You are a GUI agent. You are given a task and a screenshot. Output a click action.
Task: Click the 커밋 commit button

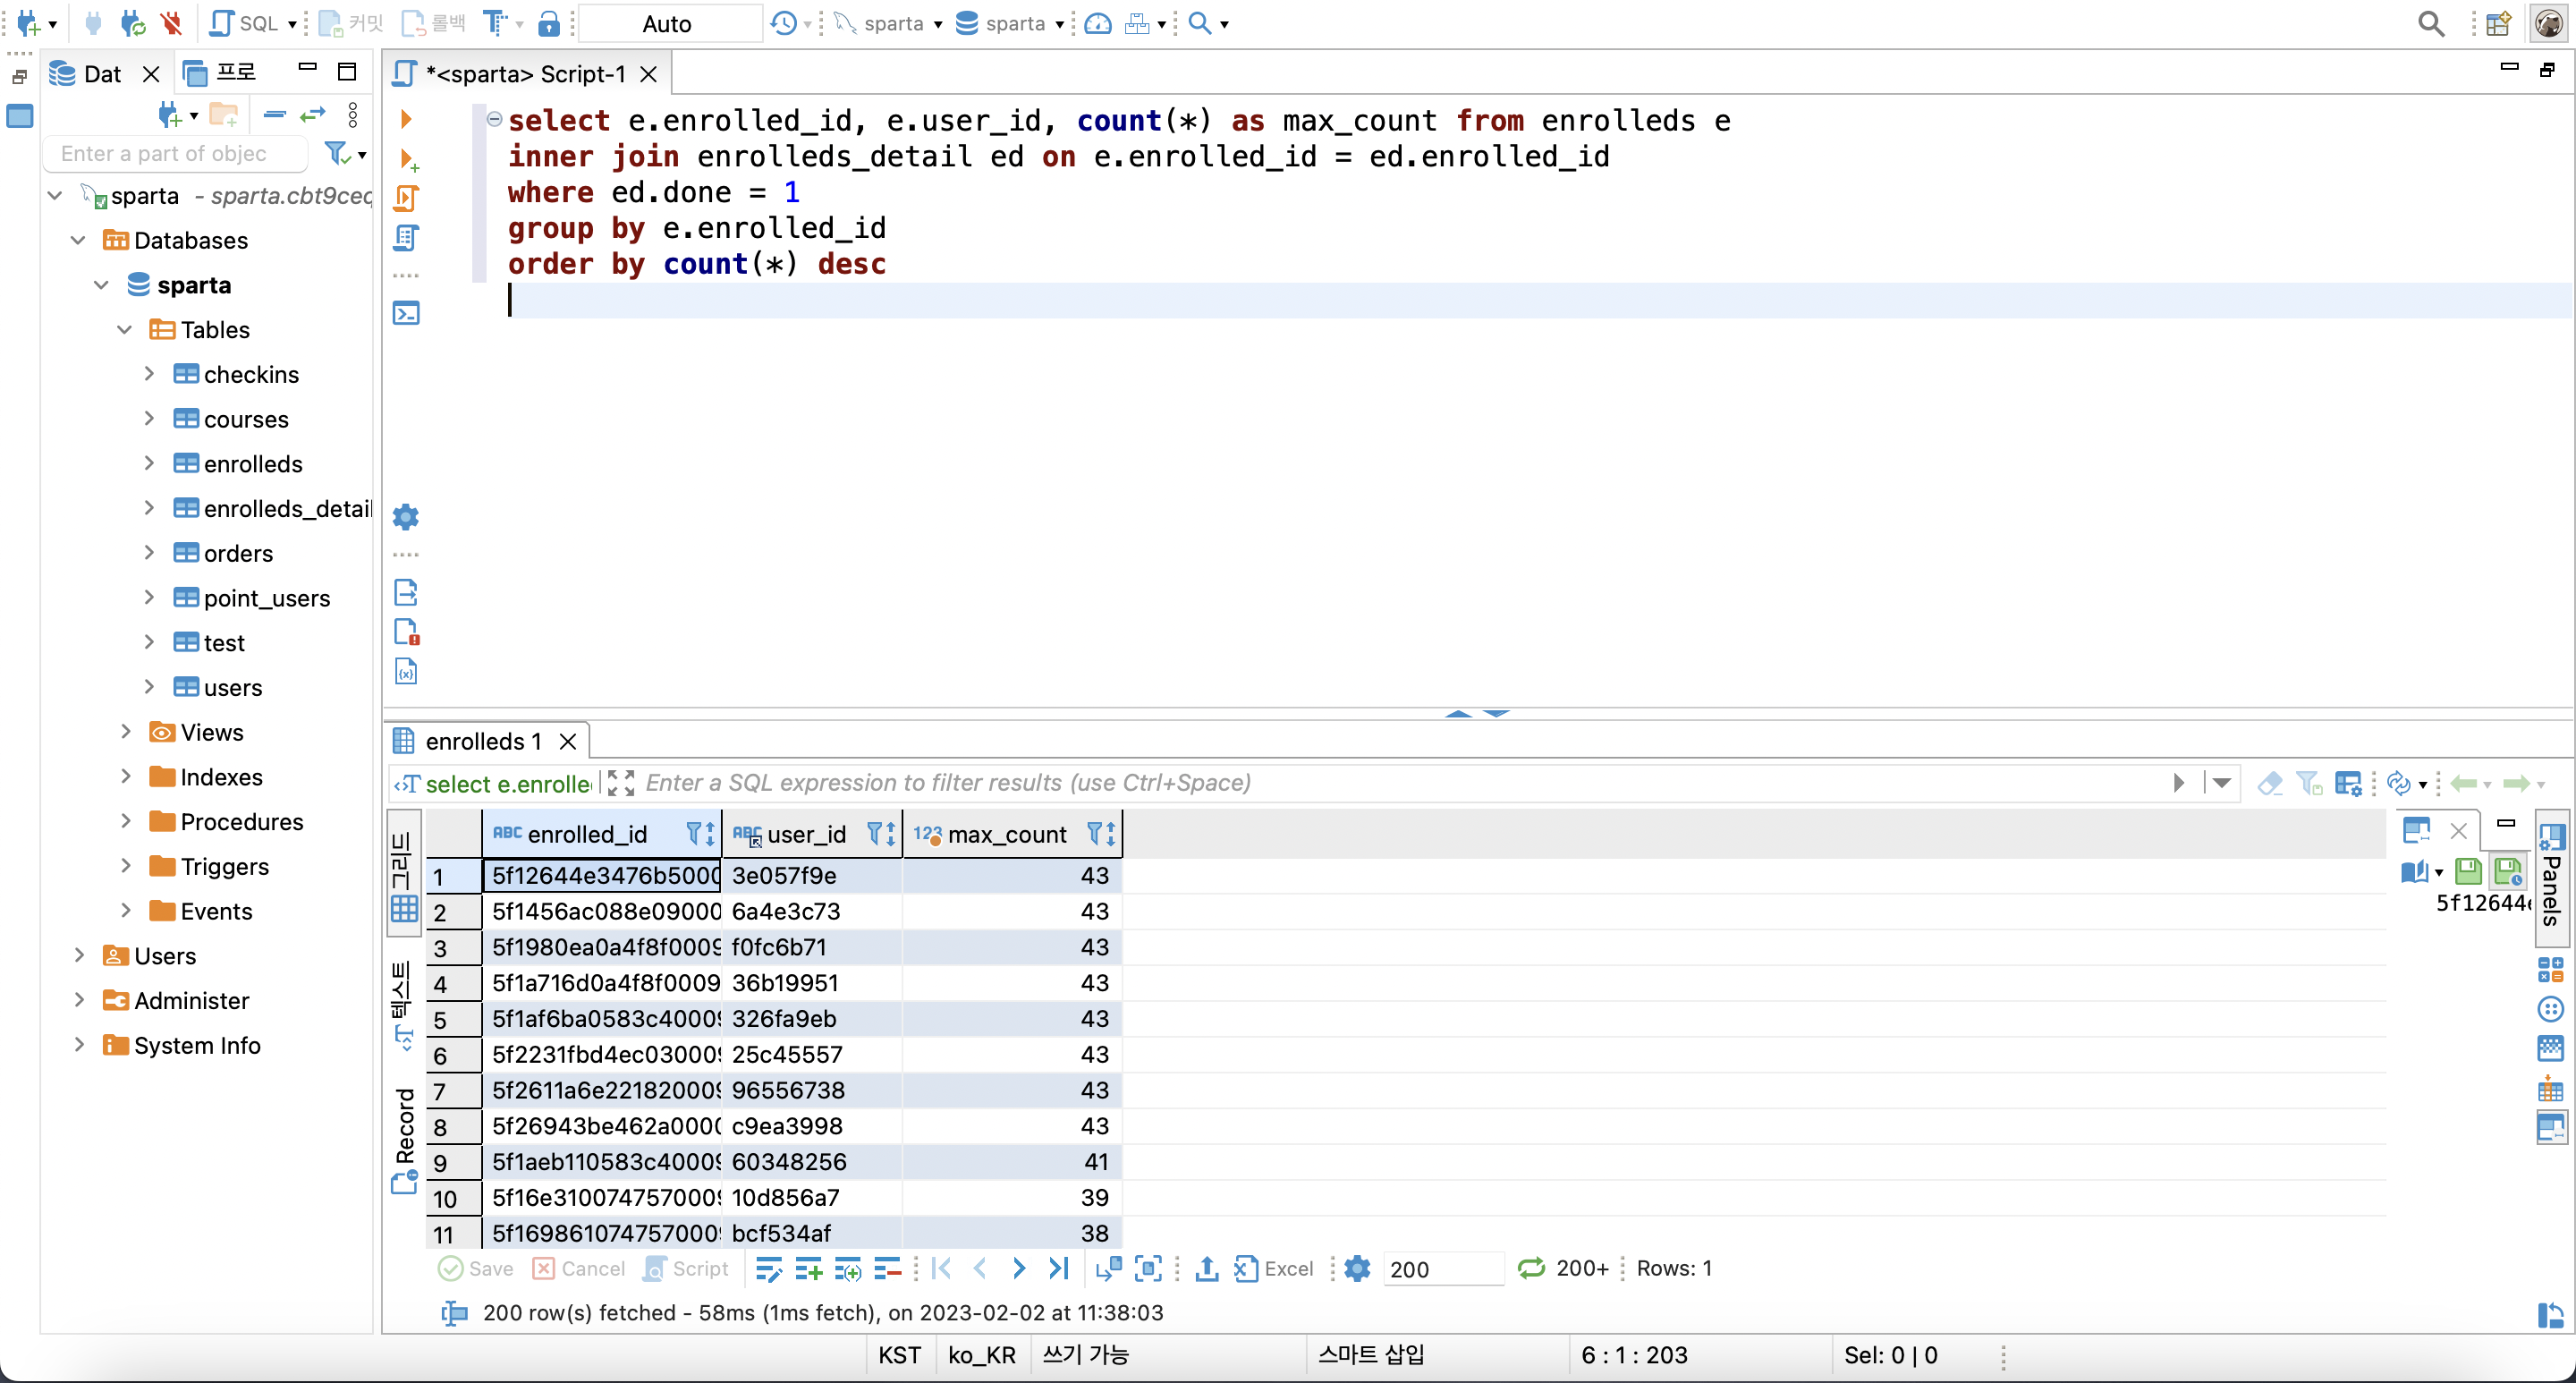coord(351,23)
